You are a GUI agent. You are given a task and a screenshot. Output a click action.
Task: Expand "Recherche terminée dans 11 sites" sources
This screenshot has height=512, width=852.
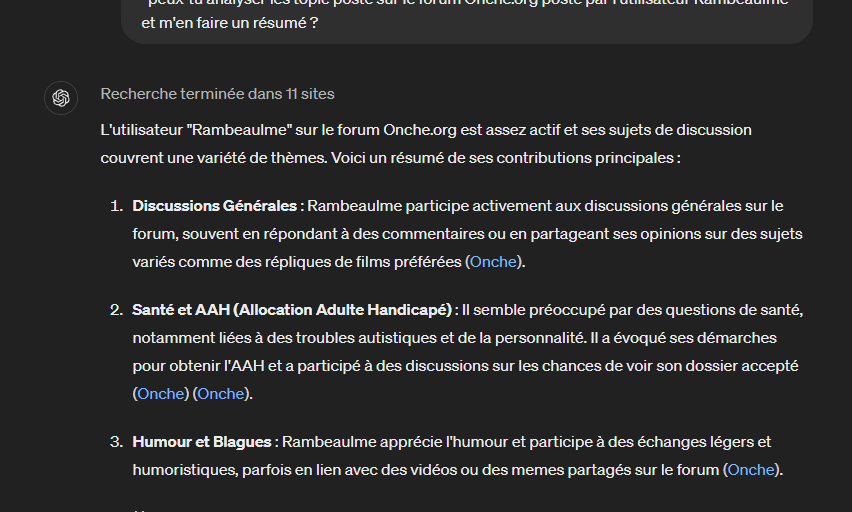pyautogui.click(x=217, y=94)
